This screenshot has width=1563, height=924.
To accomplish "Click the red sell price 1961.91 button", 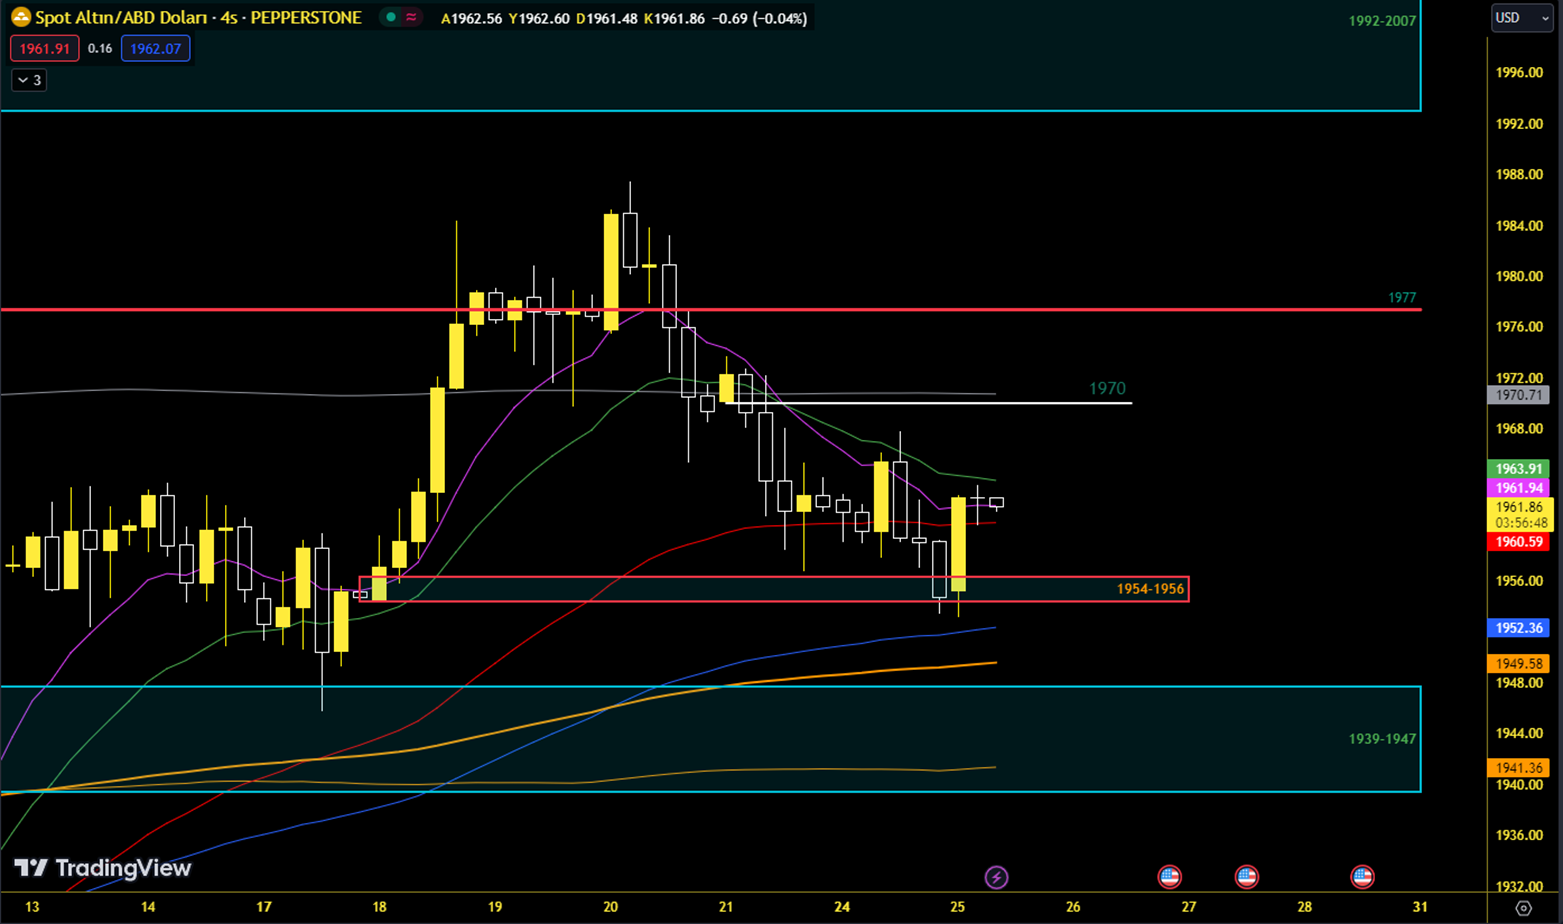I will coord(45,48).
